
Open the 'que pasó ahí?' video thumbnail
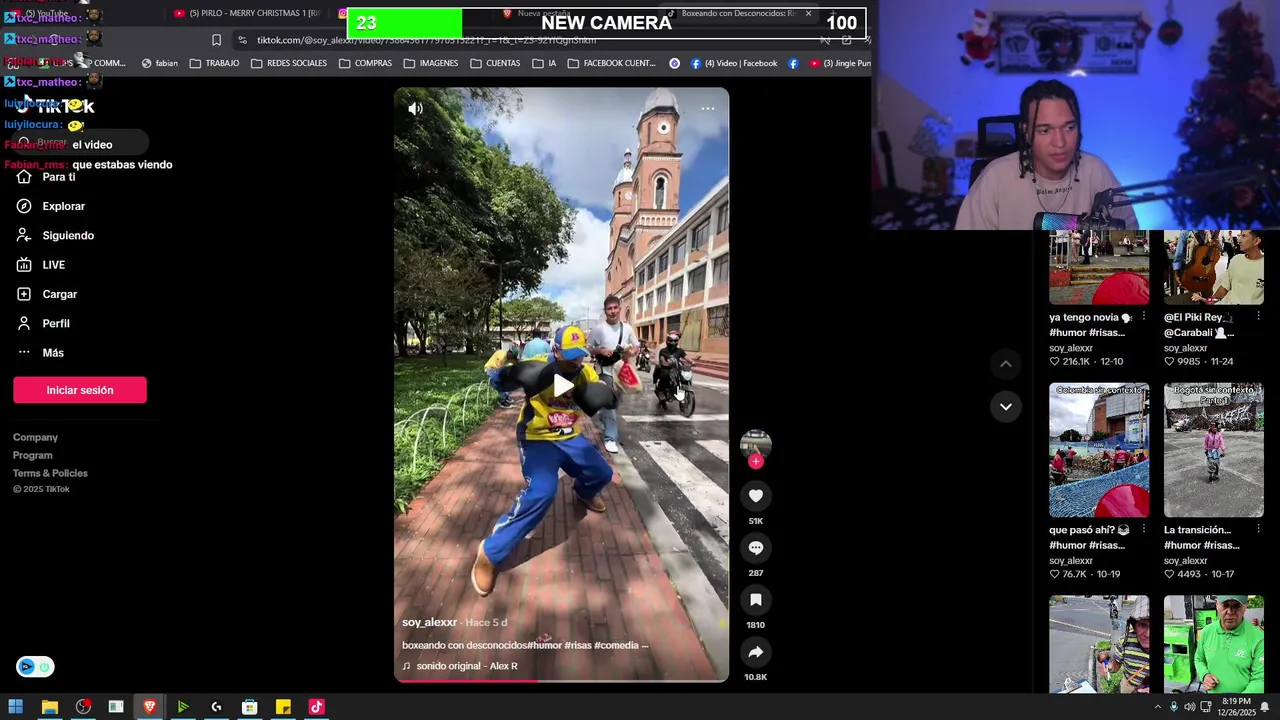(1099, 450)
